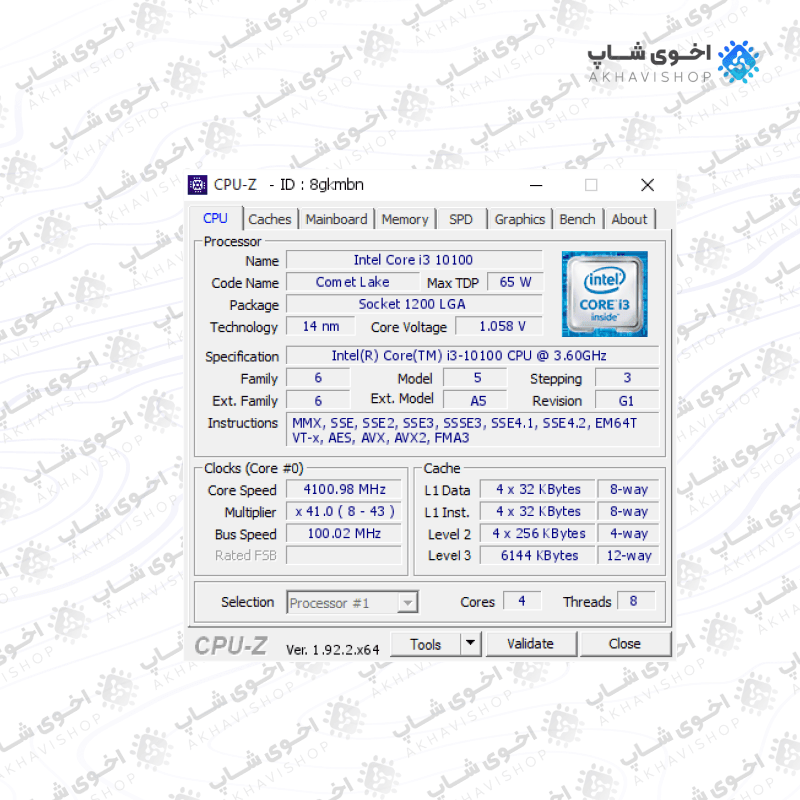This screenshot has width=800, height=800.
Task: Click the Multiplier value x 41.0 (8 - 43)
Action: (344, 511)
